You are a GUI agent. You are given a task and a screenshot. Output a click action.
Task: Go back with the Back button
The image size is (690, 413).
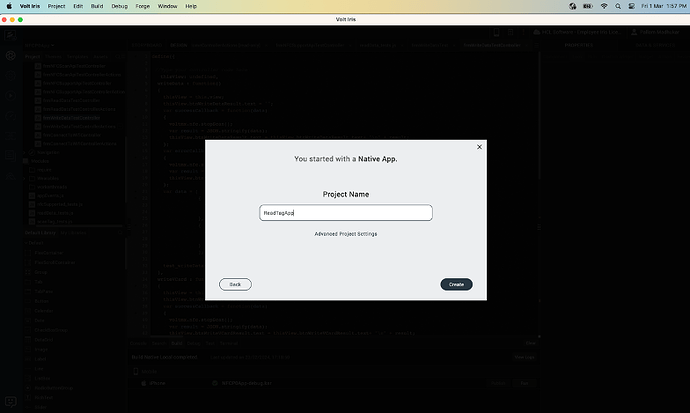pyautogui.click(x=235, y=284)
